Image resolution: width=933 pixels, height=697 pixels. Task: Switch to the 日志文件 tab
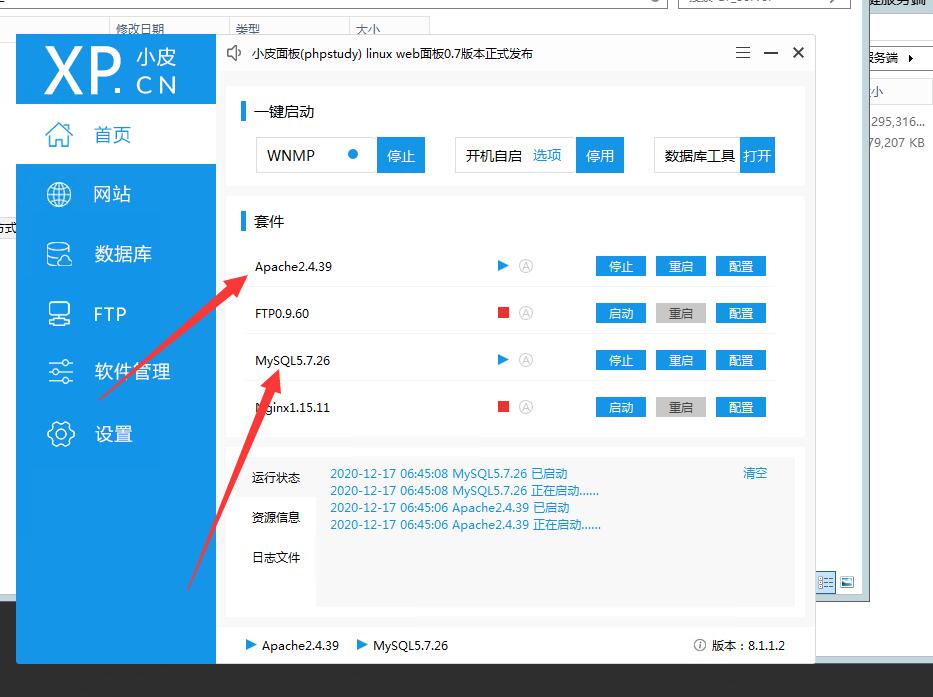[276, 557]
